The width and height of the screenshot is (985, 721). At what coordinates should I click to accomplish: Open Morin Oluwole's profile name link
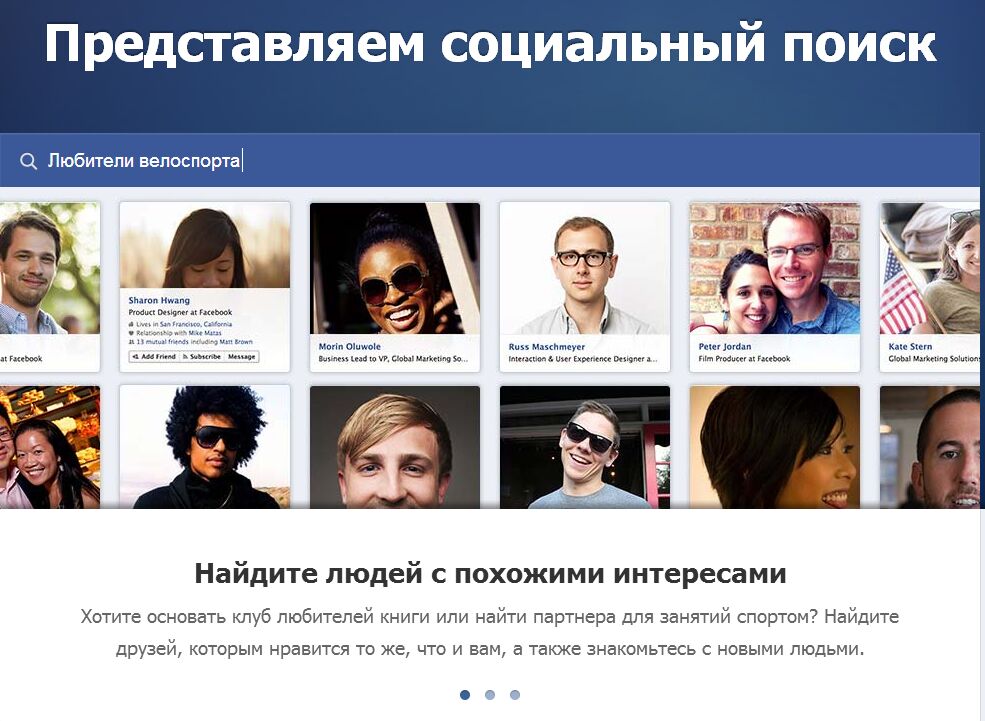(349, 346)
